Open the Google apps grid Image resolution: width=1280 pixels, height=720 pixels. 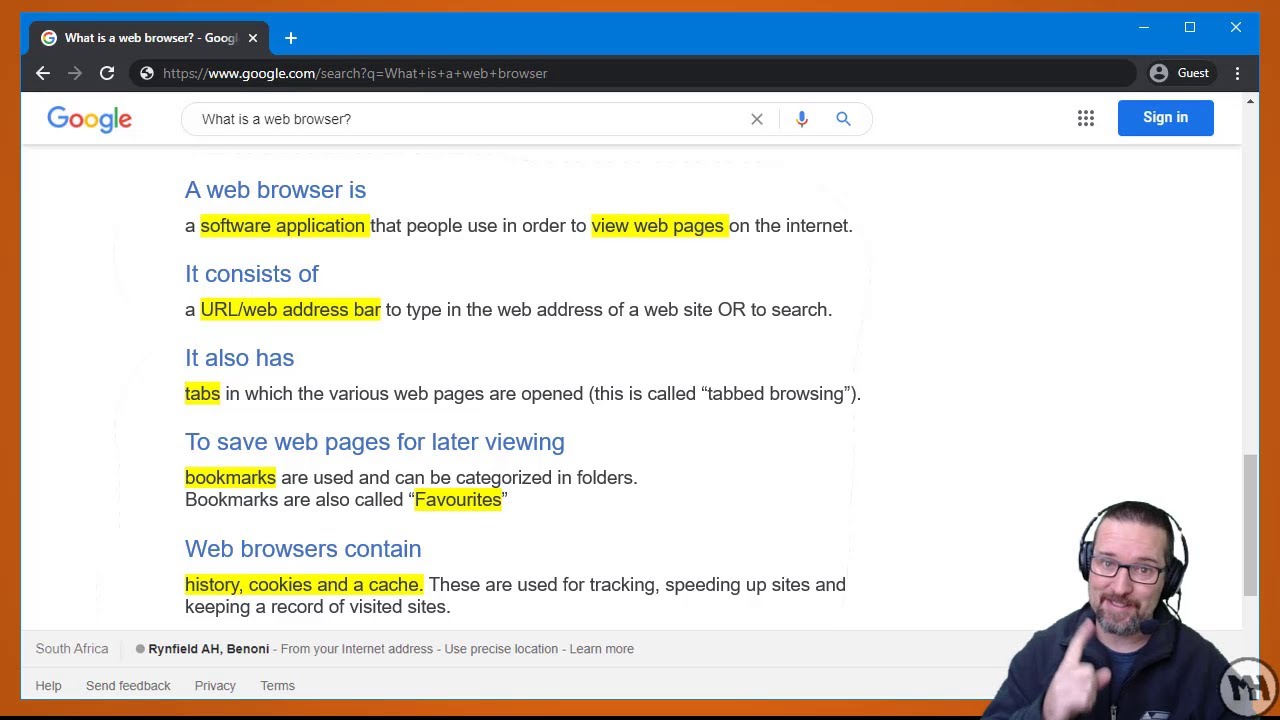click(1086, 118)
